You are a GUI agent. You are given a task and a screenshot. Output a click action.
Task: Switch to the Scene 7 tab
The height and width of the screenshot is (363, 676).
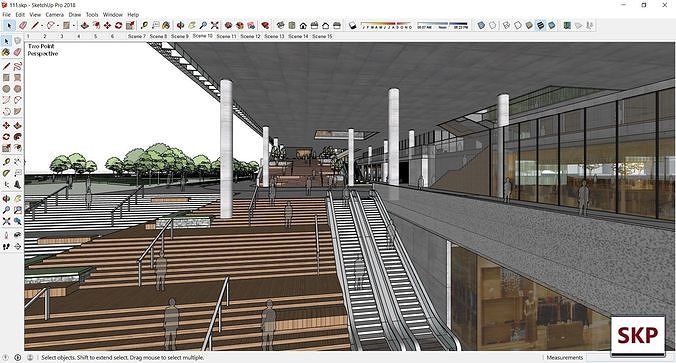pyautogui.click(x=137, y=37)
